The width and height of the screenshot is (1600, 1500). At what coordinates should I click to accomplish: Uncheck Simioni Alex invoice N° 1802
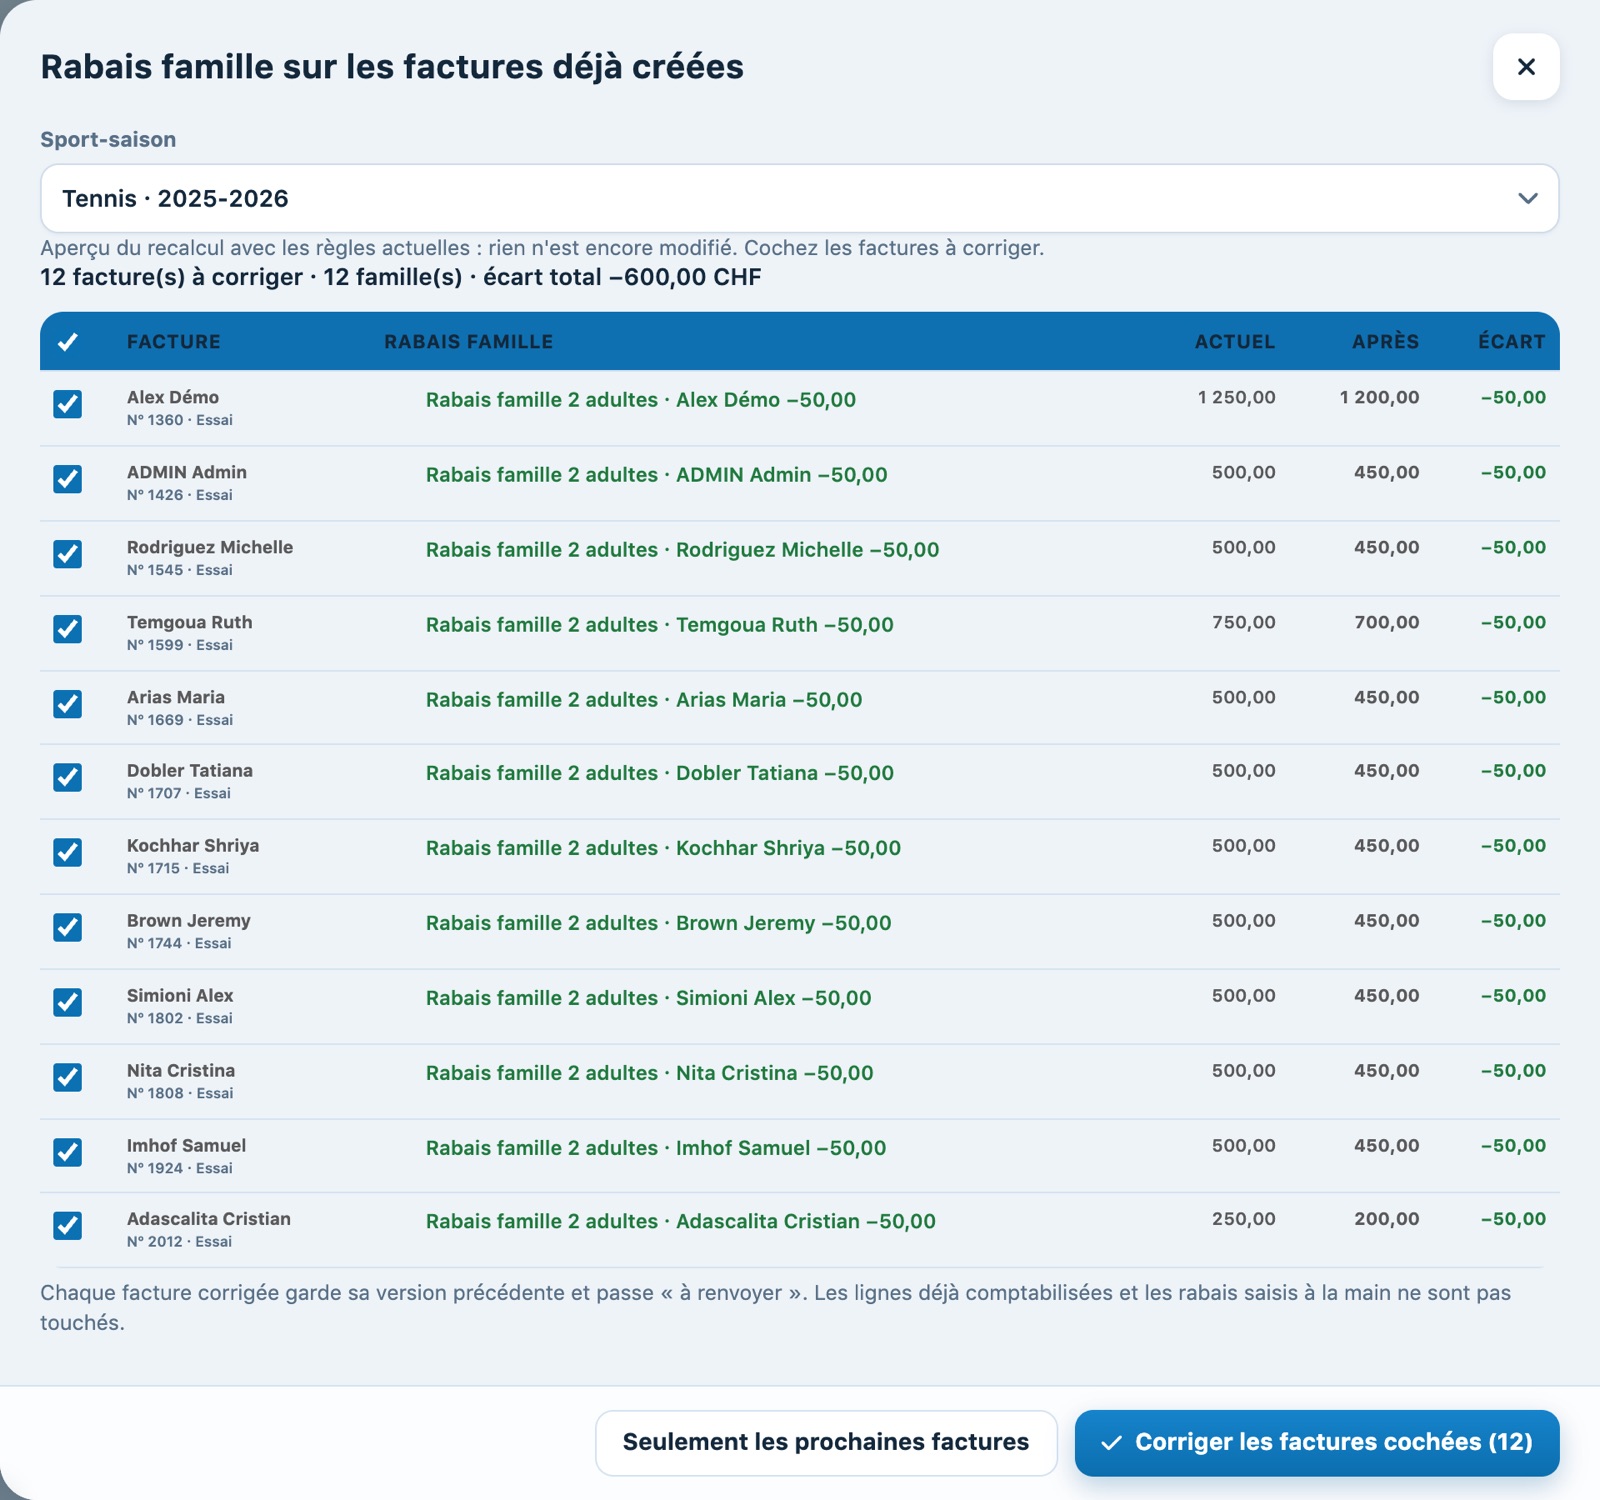click(67, 1002)
